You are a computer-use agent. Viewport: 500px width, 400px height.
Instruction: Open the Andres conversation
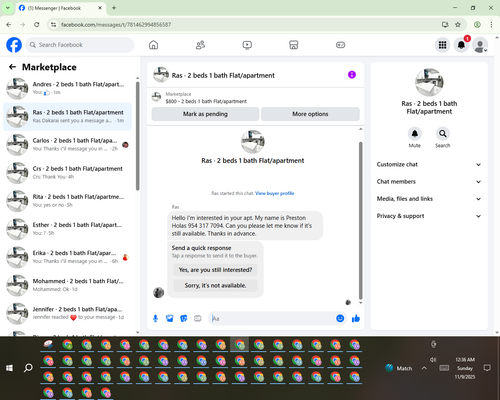pyautogui.click(x=68, y=88)
